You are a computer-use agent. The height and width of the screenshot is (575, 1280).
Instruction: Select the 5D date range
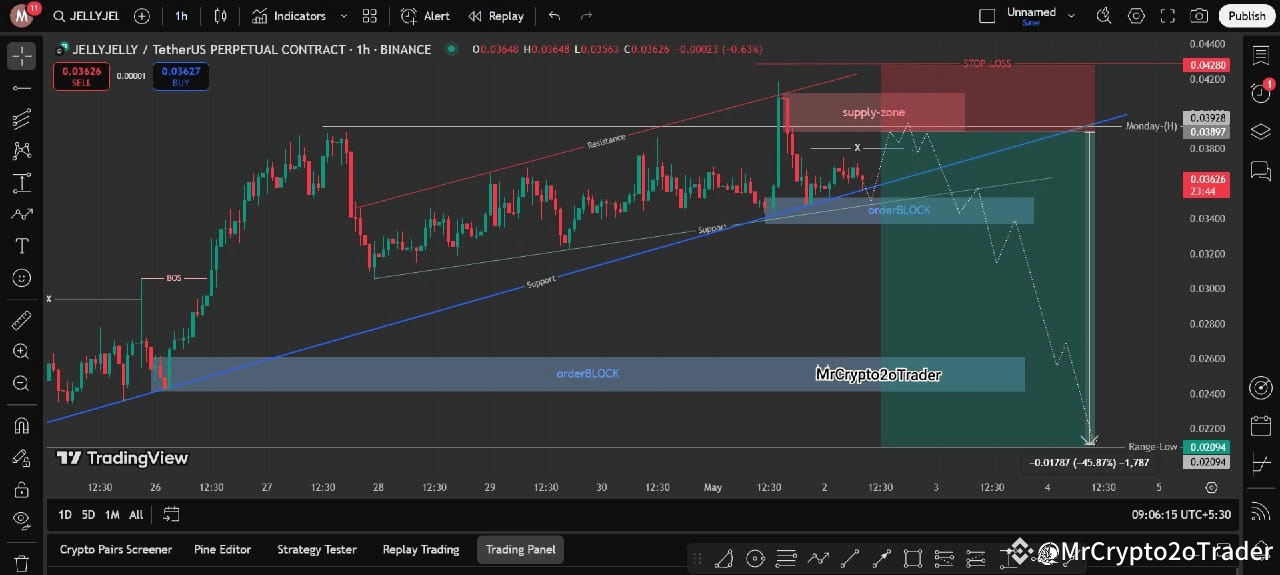coord(88,515)
